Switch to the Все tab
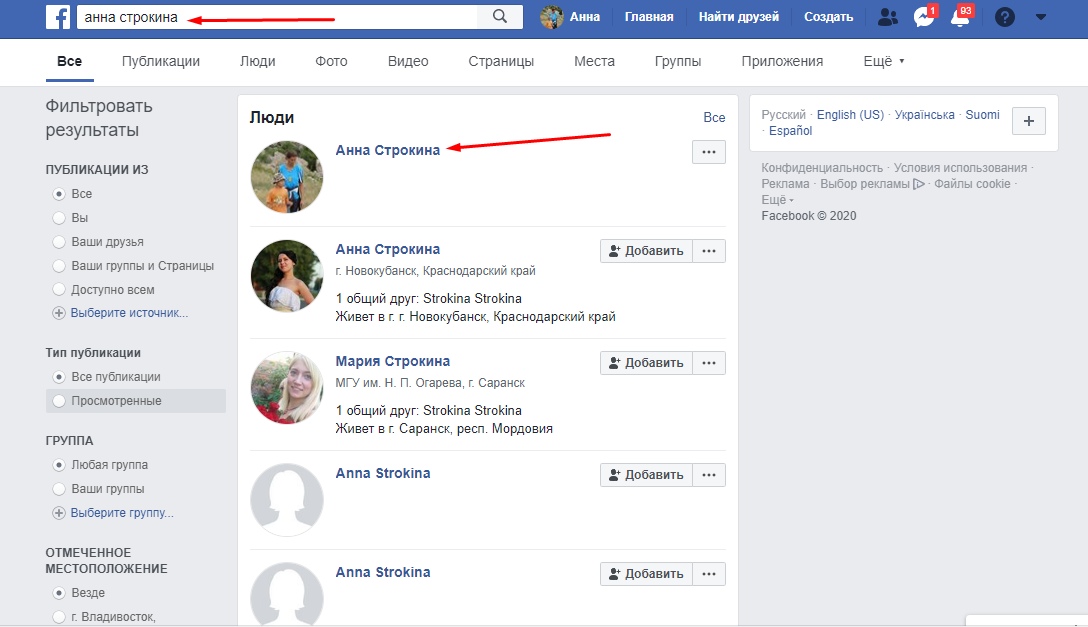 pos(69,61)
